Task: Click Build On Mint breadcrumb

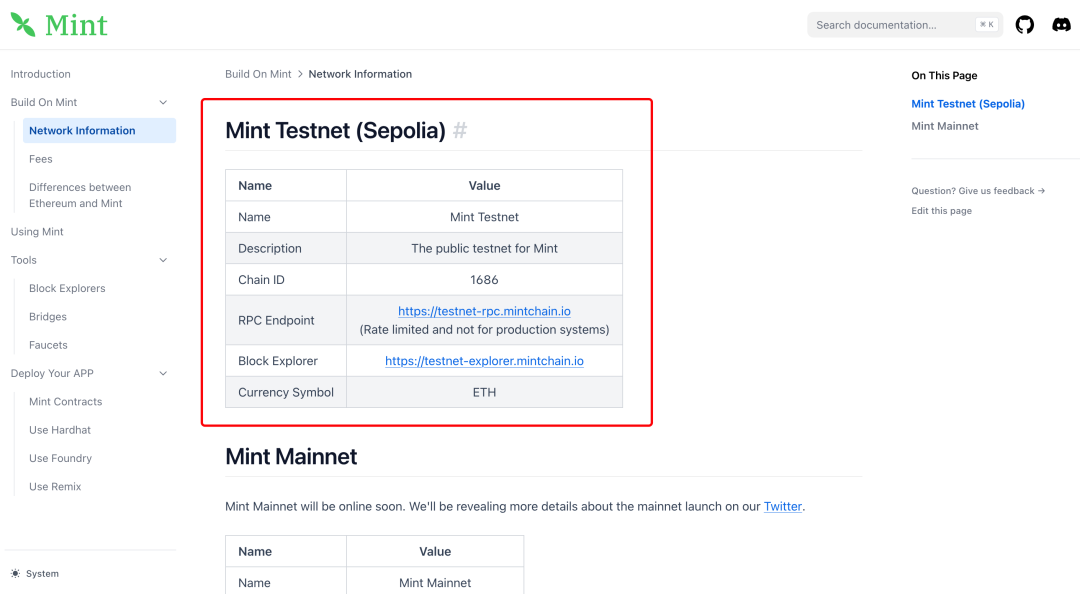Action: (258, 74)
